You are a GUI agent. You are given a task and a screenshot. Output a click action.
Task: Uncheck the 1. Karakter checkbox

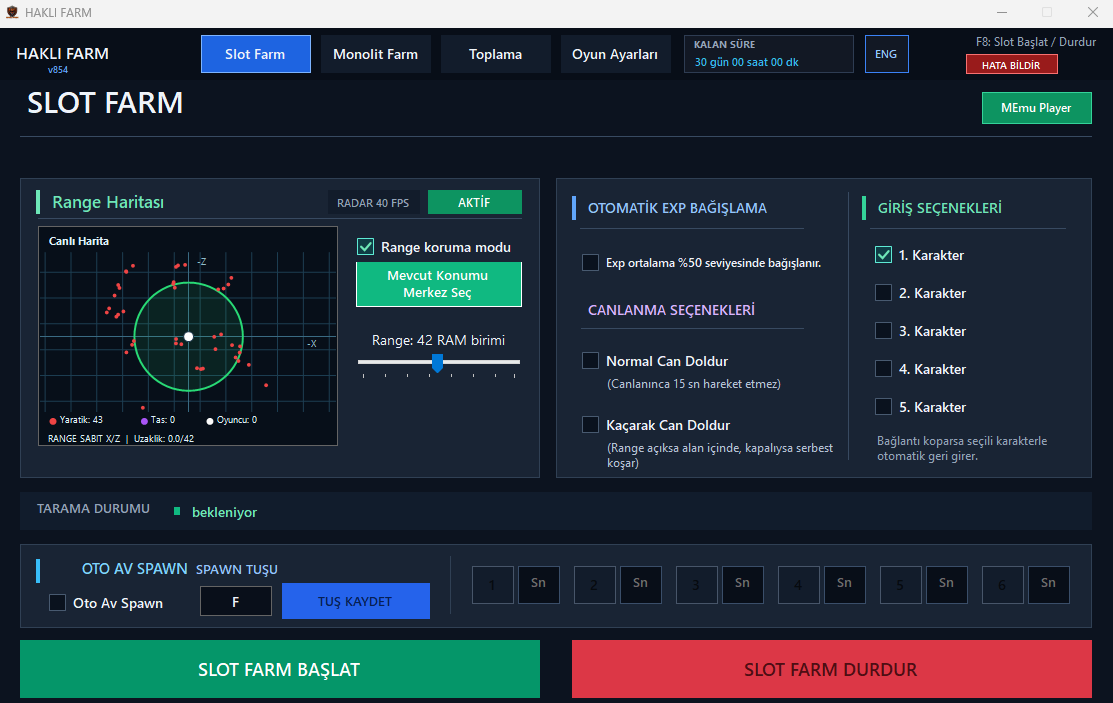[x=883, y=254]
